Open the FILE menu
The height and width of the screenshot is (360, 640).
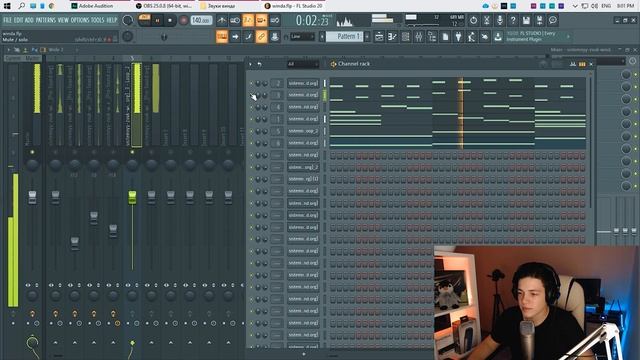click(7, 20)
